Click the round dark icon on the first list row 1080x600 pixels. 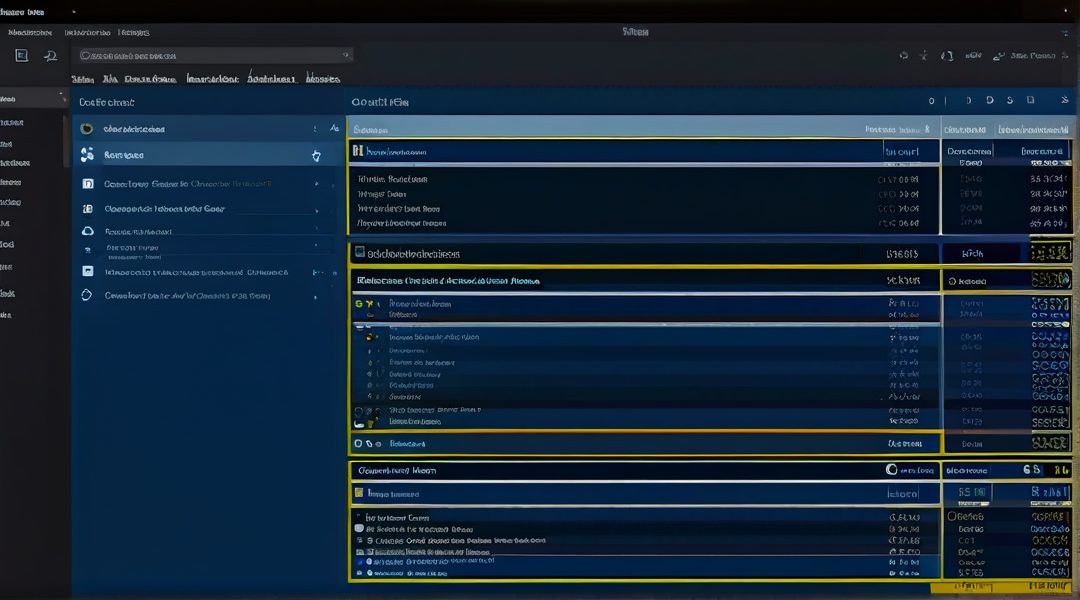[x=86, y=129]
